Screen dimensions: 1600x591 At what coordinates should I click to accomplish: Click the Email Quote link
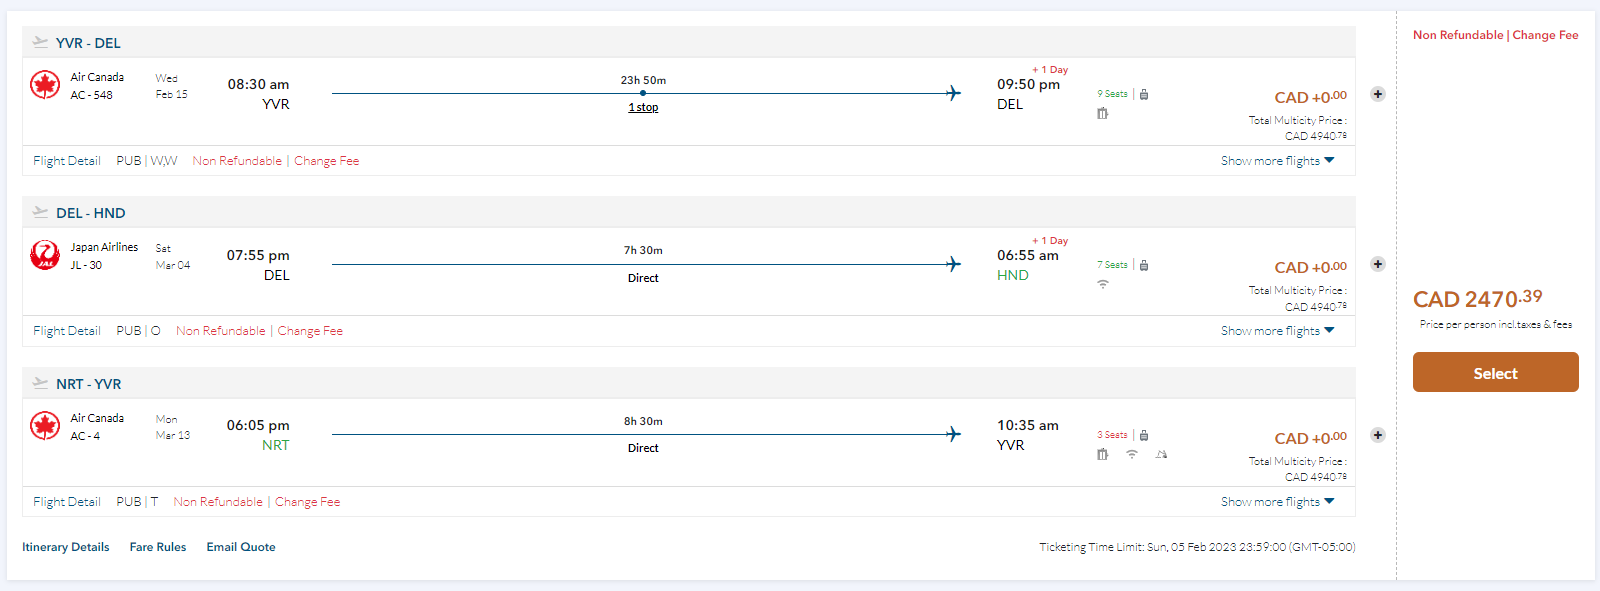[x=241, y=547]
